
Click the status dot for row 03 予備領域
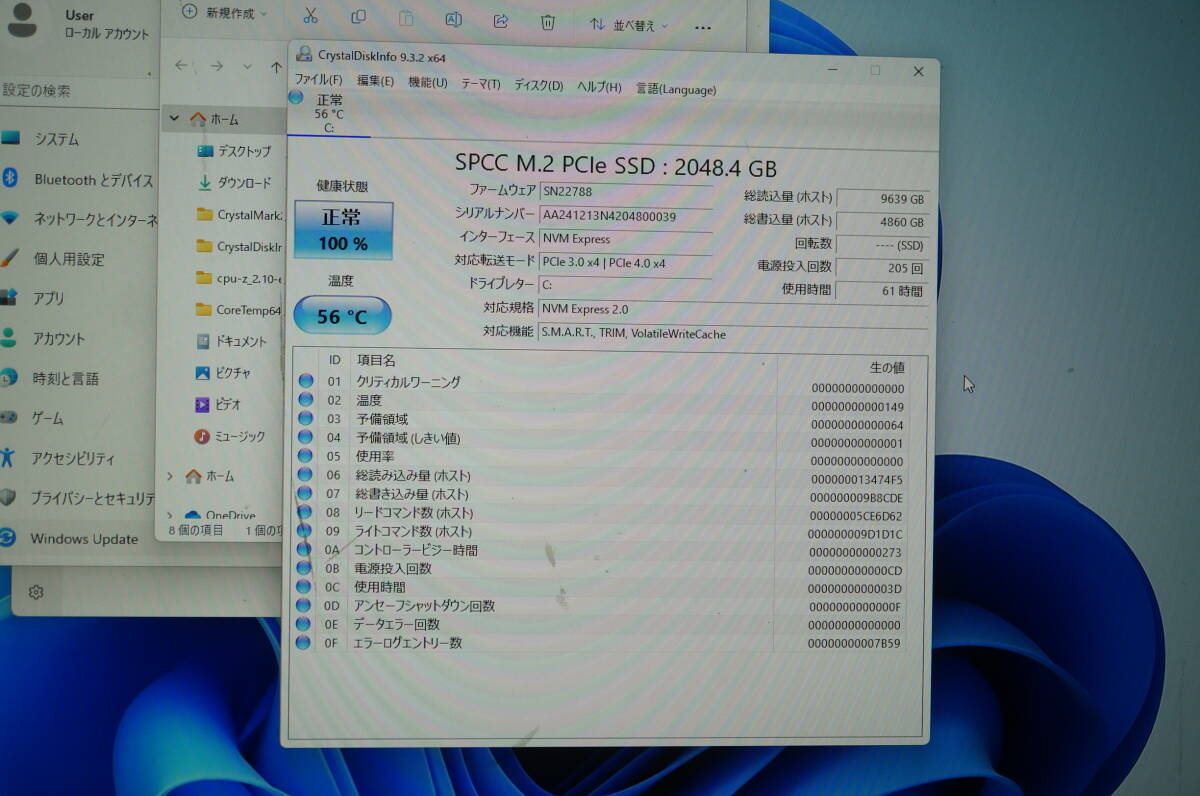pyautogui.click(x=305, y=419)
